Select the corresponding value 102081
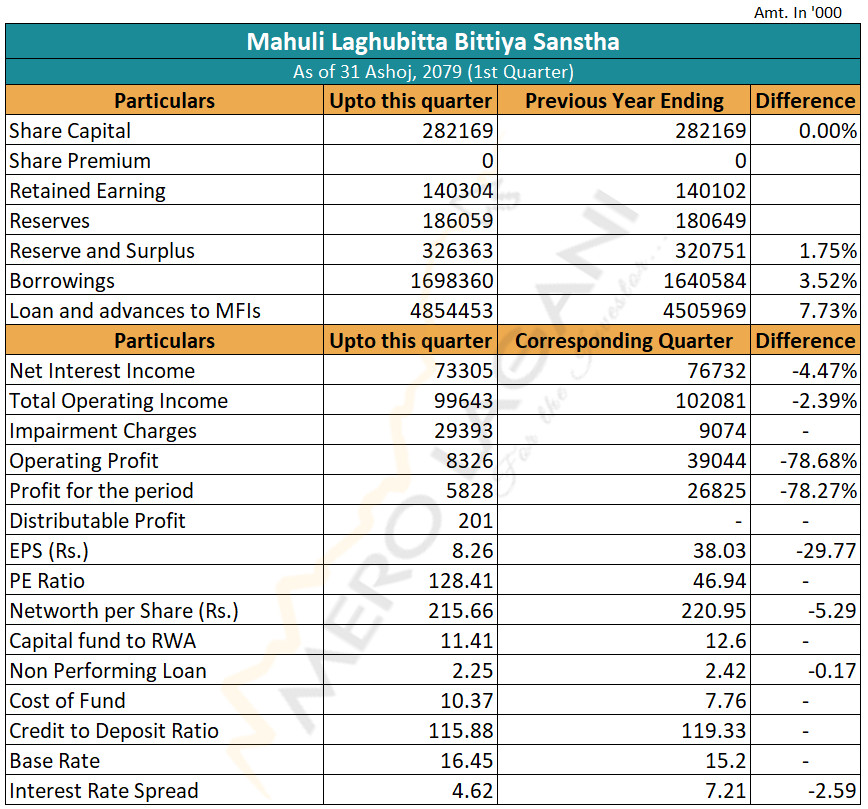 pos(710,401)
